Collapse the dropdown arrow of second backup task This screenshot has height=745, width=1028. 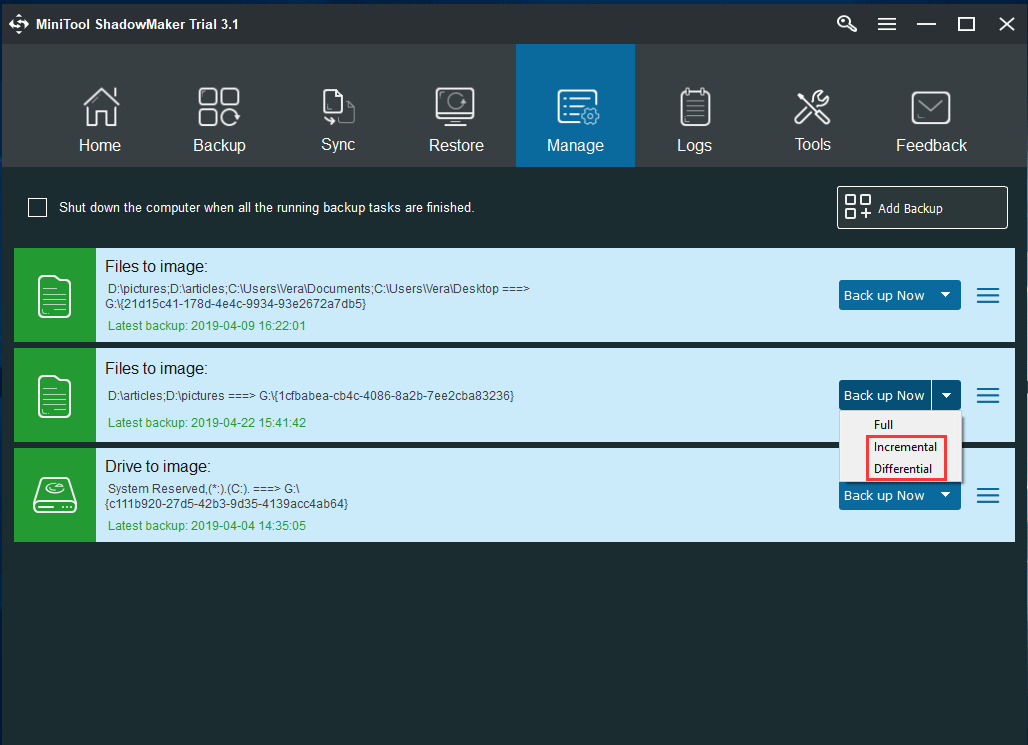pyautogui.click(x=946, y=395)
